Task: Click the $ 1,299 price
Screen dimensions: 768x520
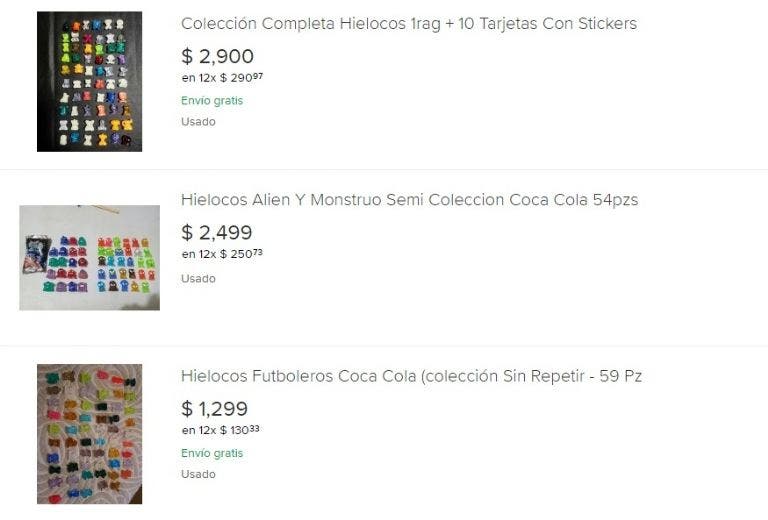Action: (214, 409)
